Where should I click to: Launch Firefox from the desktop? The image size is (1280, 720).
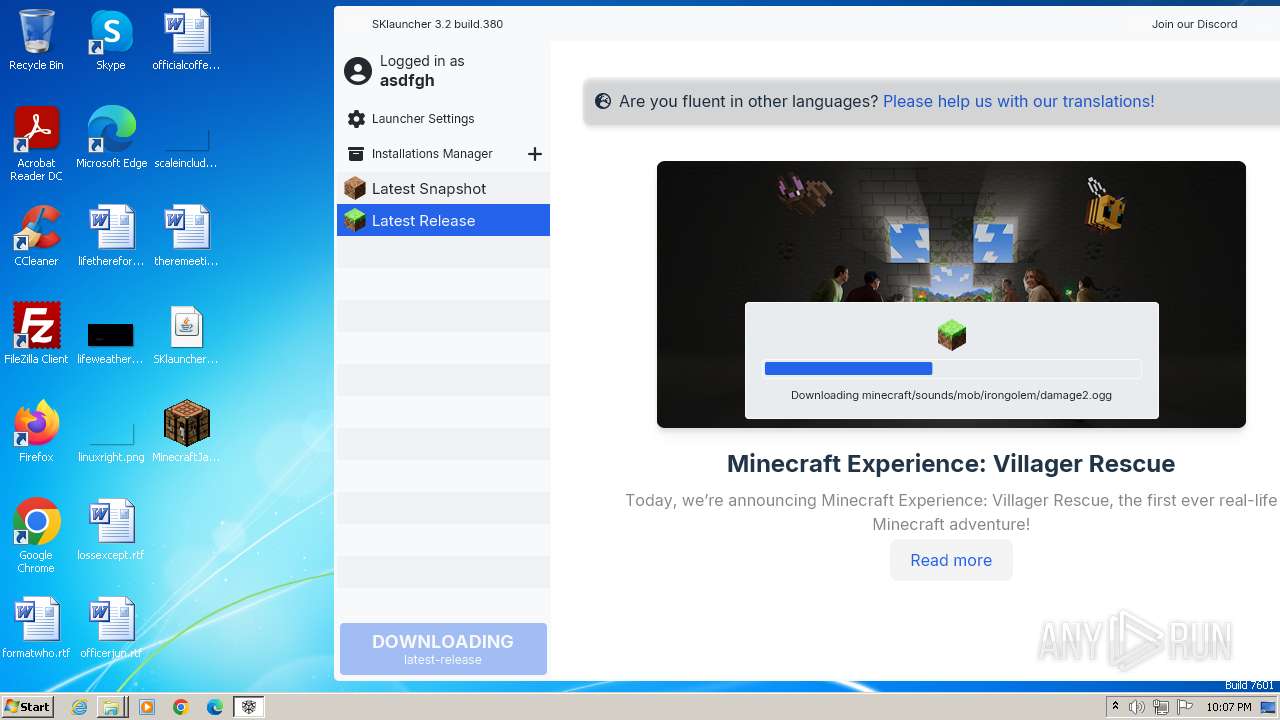pyautogui.click(x=36, y=432)
